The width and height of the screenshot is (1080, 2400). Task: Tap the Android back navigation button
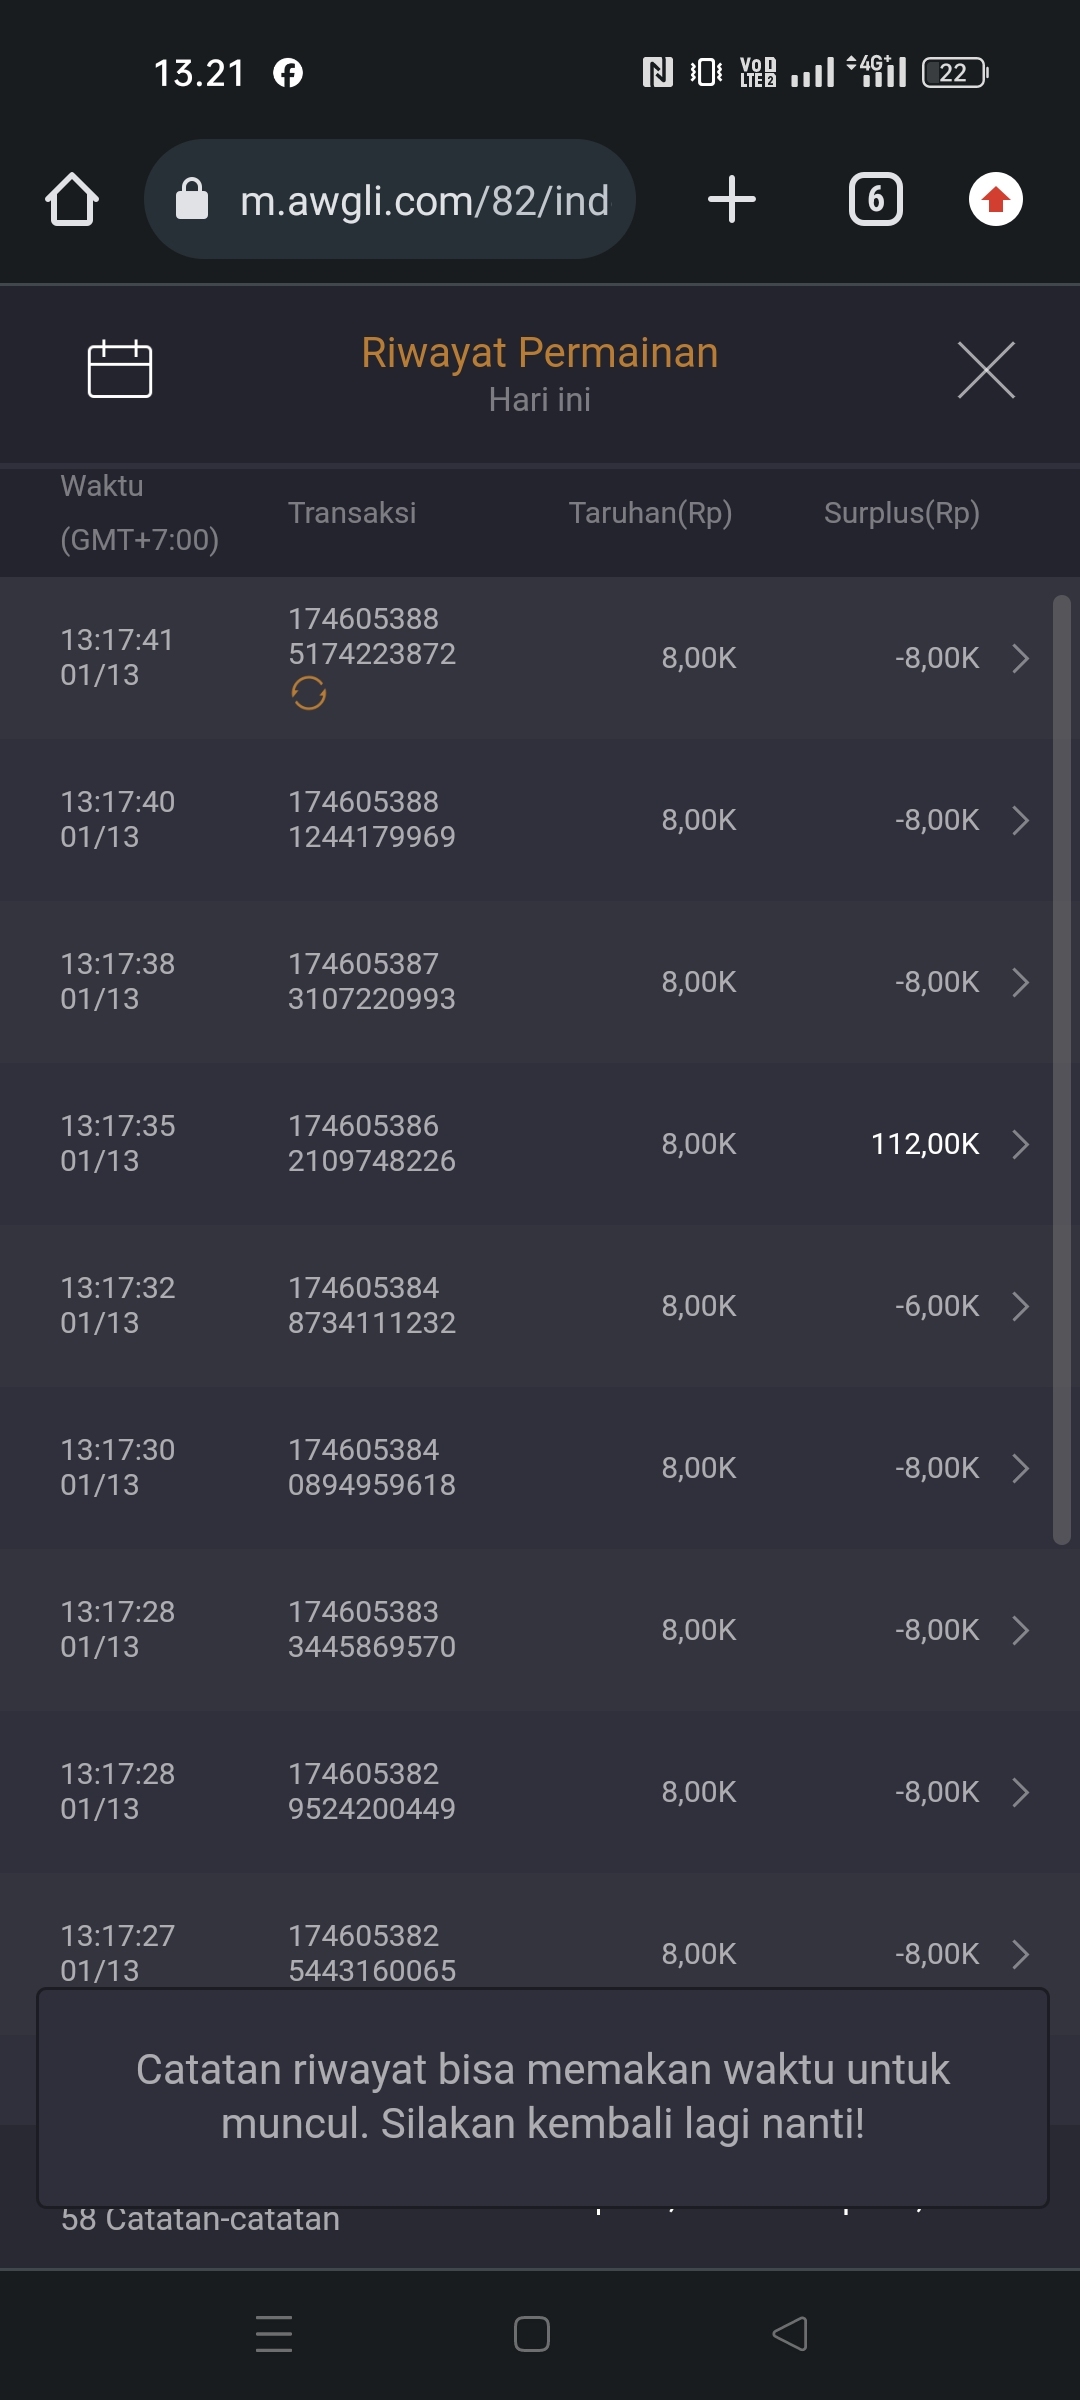pos(790,2334)
